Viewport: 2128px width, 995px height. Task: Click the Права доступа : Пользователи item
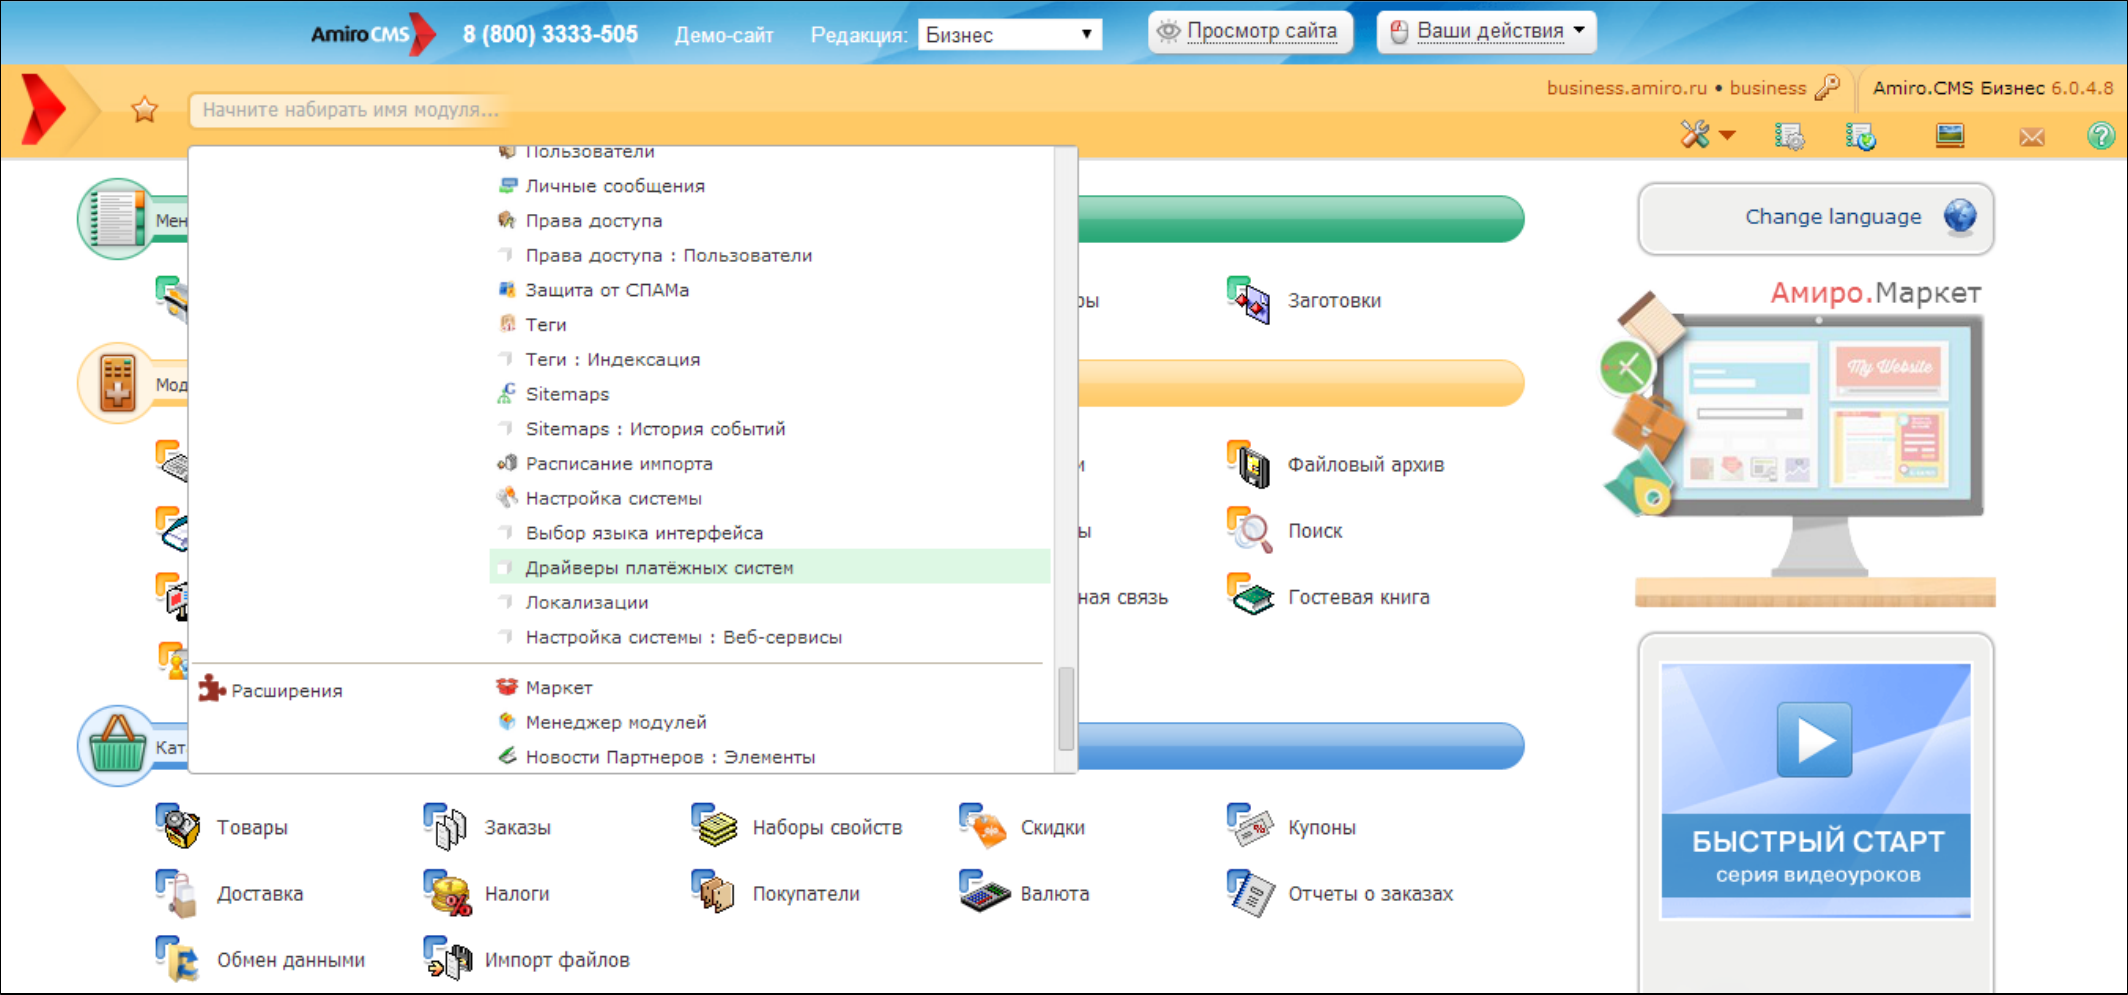pos(669,256)
